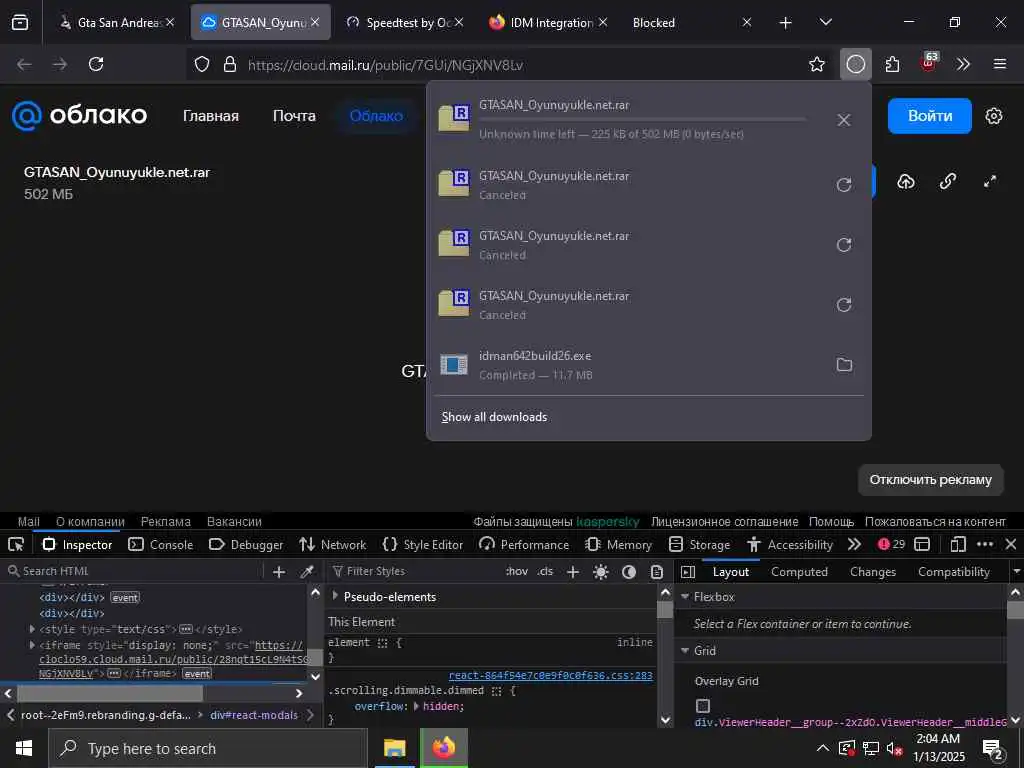Retry the first canceled GTASAN download

844,185
